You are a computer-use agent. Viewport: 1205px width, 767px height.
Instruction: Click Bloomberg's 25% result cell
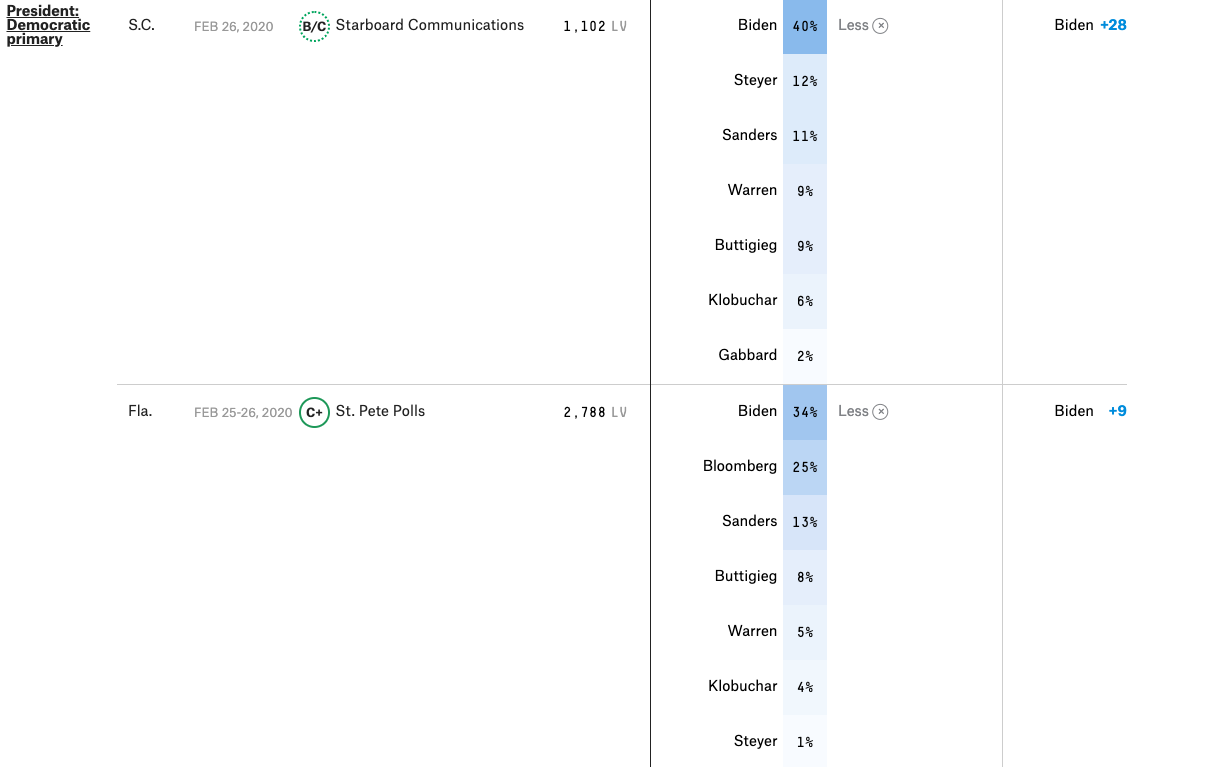click(x=805, y=467)
